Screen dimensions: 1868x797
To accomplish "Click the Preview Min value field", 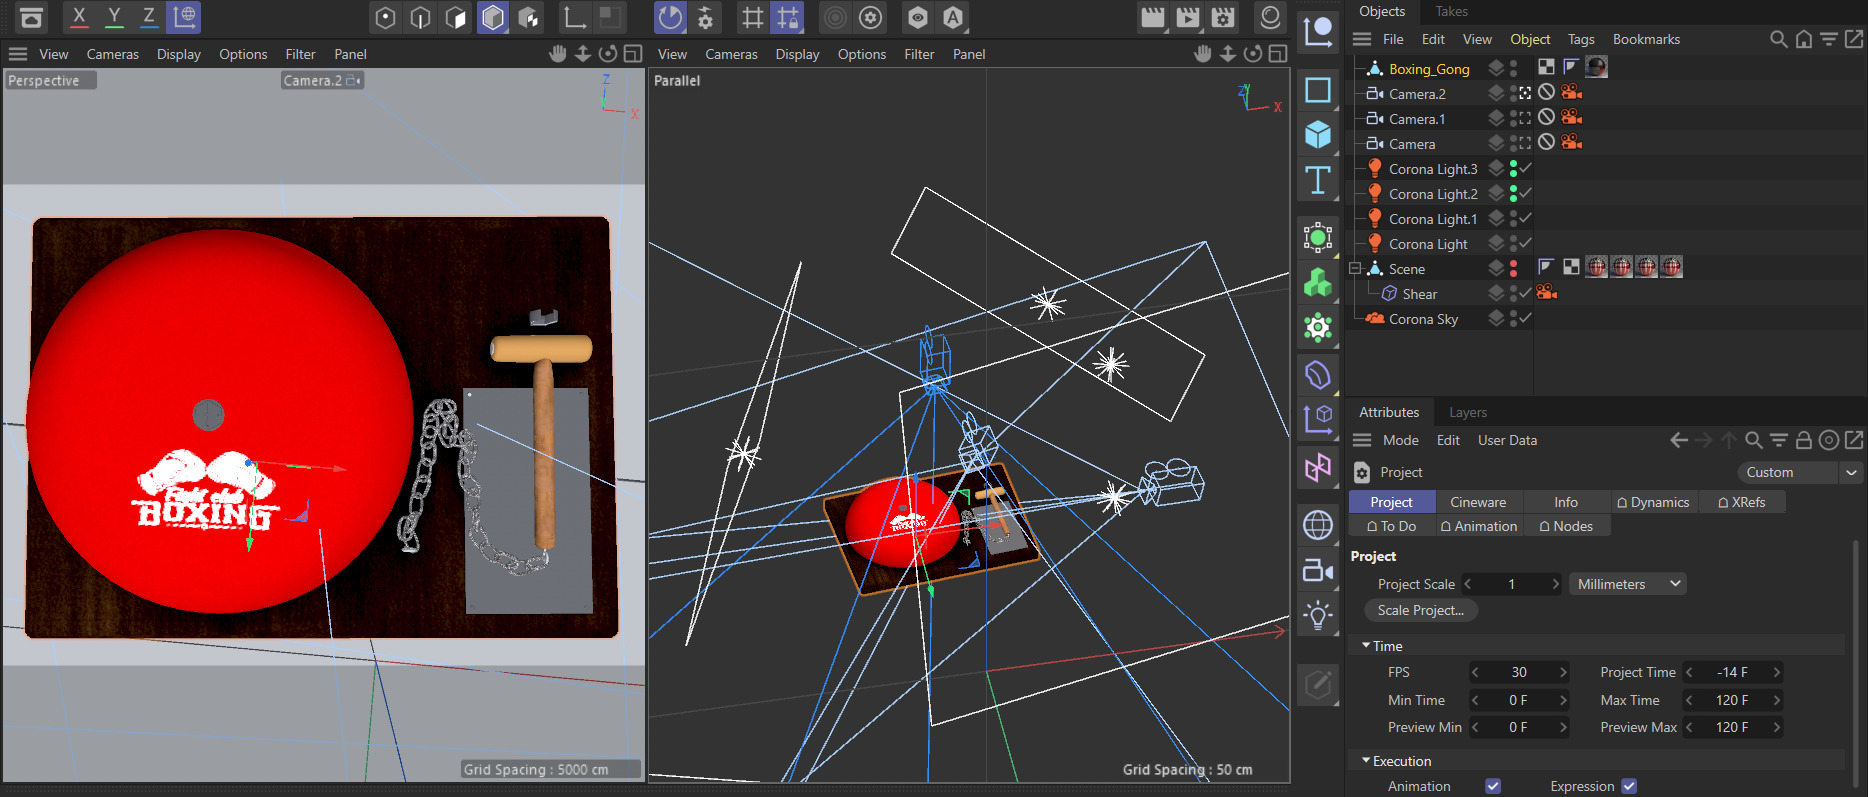I will pos(1518,727).
